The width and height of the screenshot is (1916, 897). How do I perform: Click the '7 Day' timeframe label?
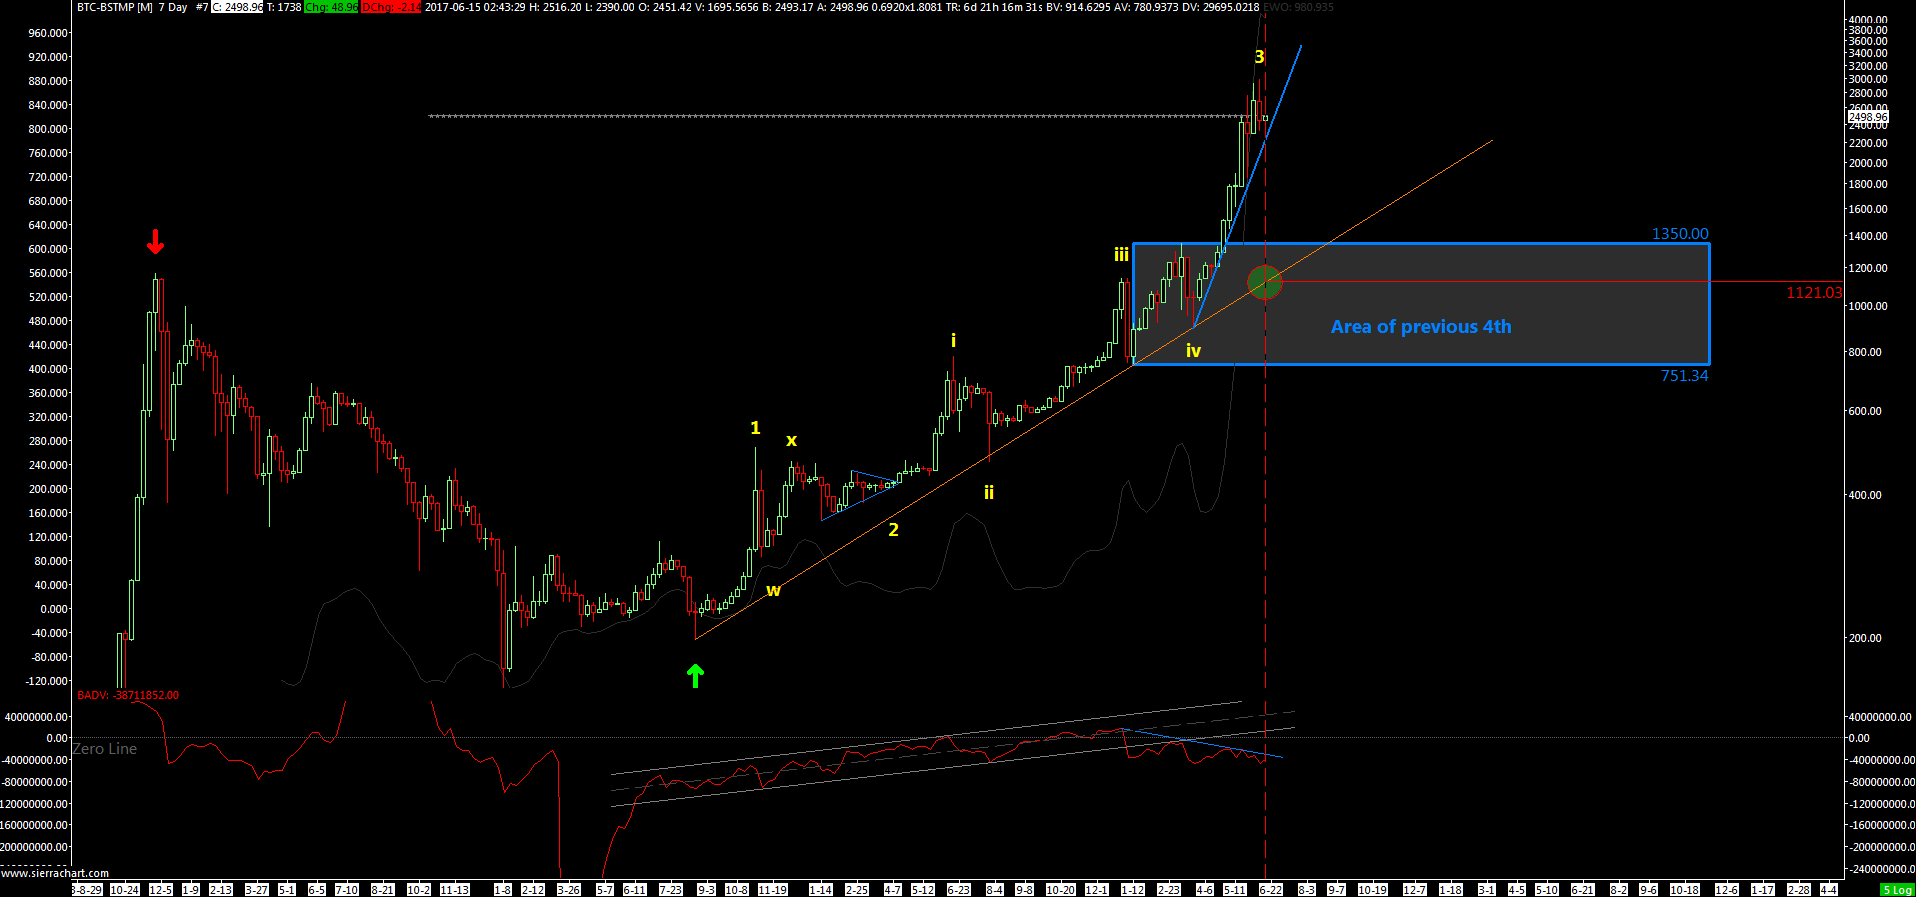click(173, 7)
